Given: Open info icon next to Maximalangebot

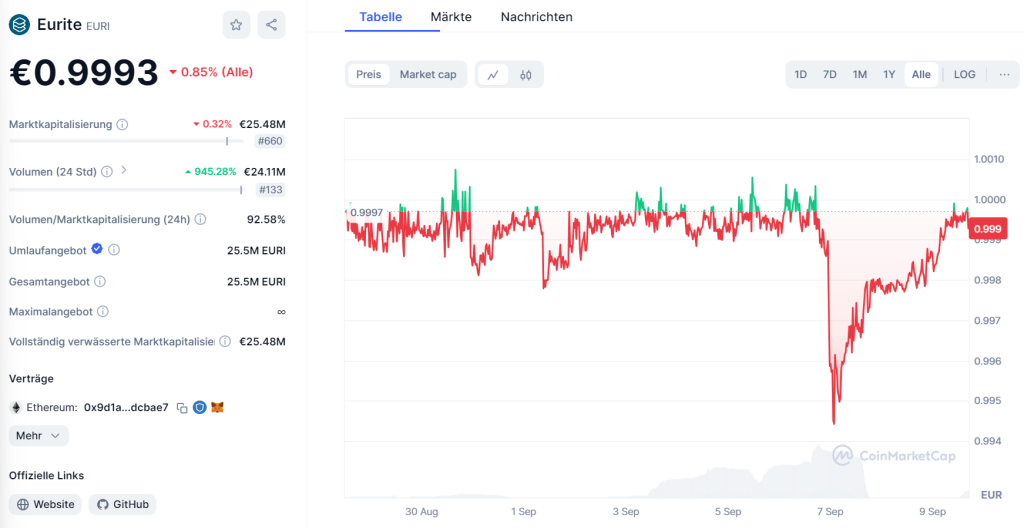Looking at the screenshot, I should (103, 312).
